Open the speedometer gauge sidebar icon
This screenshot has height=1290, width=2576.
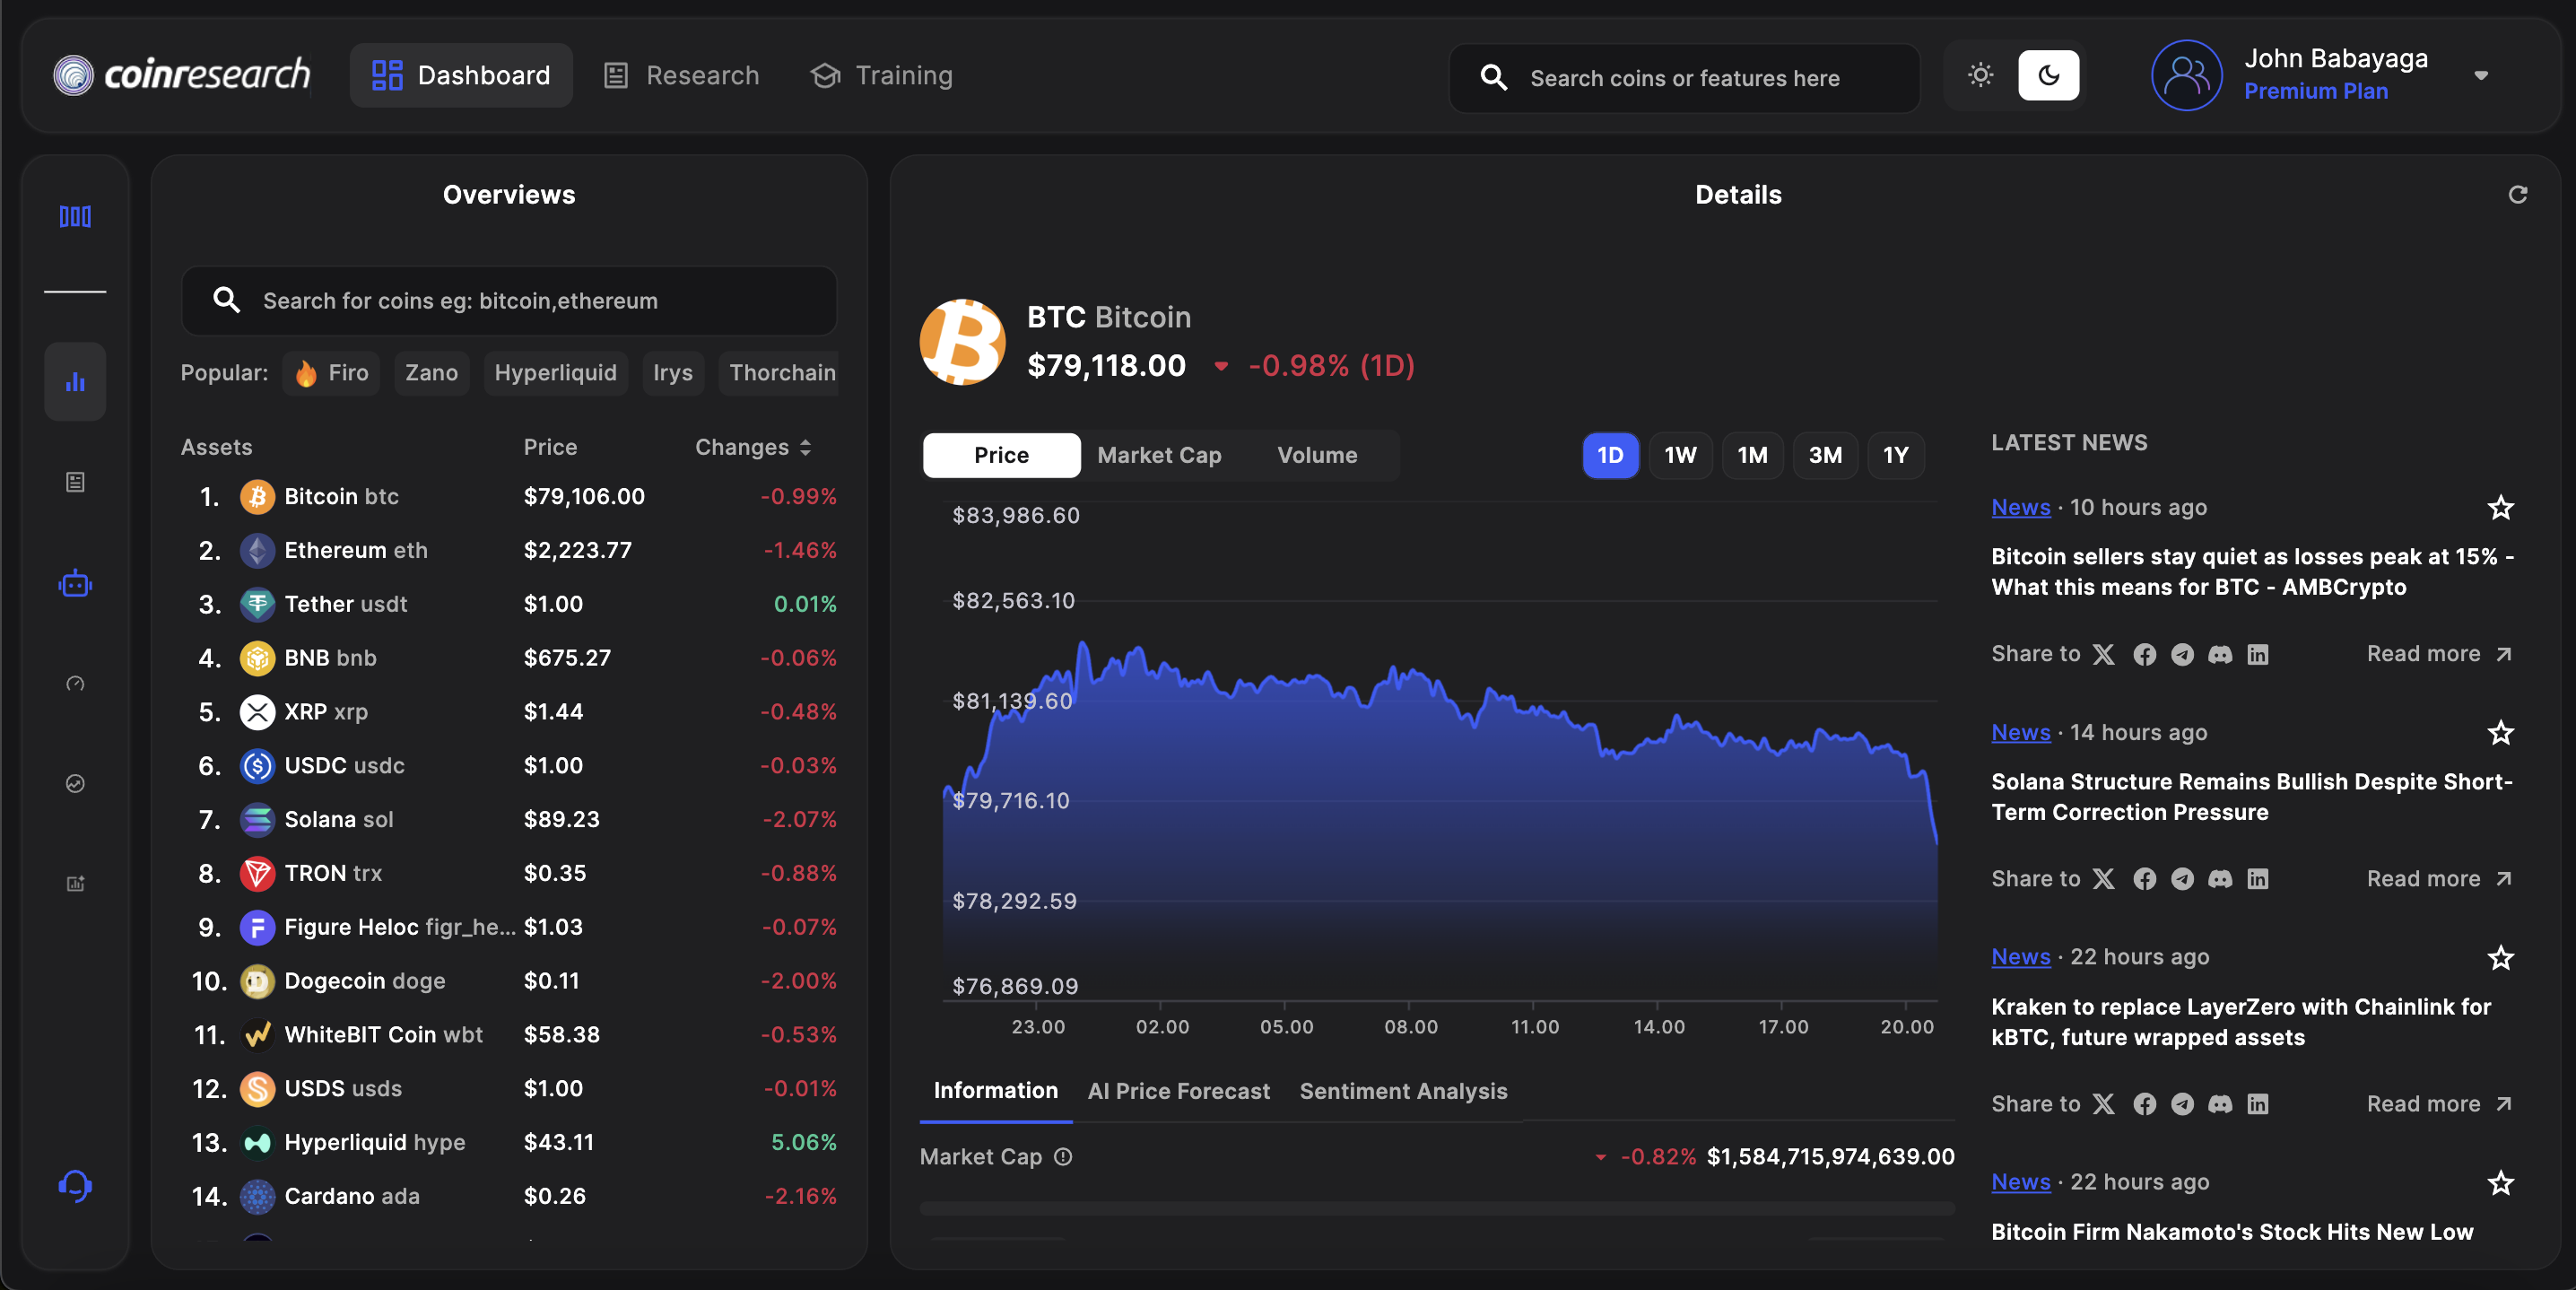pyautogui.click(x=75, y=683)
